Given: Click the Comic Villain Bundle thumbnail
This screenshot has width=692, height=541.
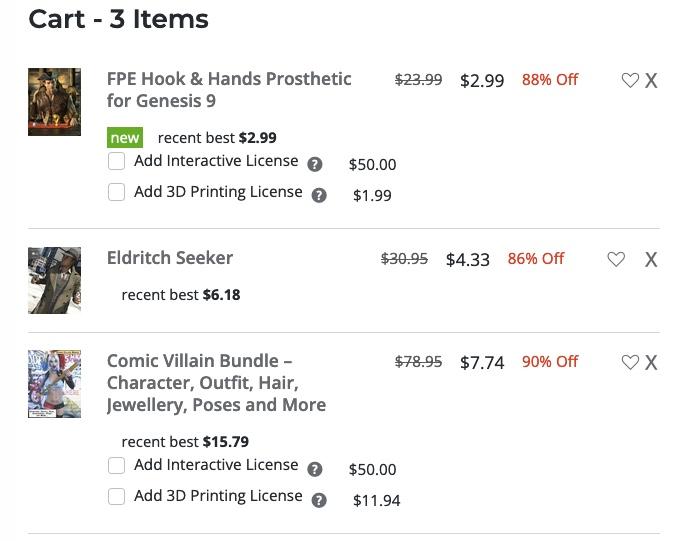Looking at the screenshot, I should (54, 384).
